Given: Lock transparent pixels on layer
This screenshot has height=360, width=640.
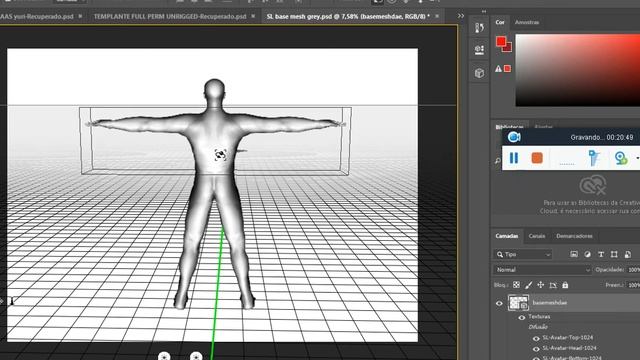Looking at the screenshot, I should (x=516, y=285).
